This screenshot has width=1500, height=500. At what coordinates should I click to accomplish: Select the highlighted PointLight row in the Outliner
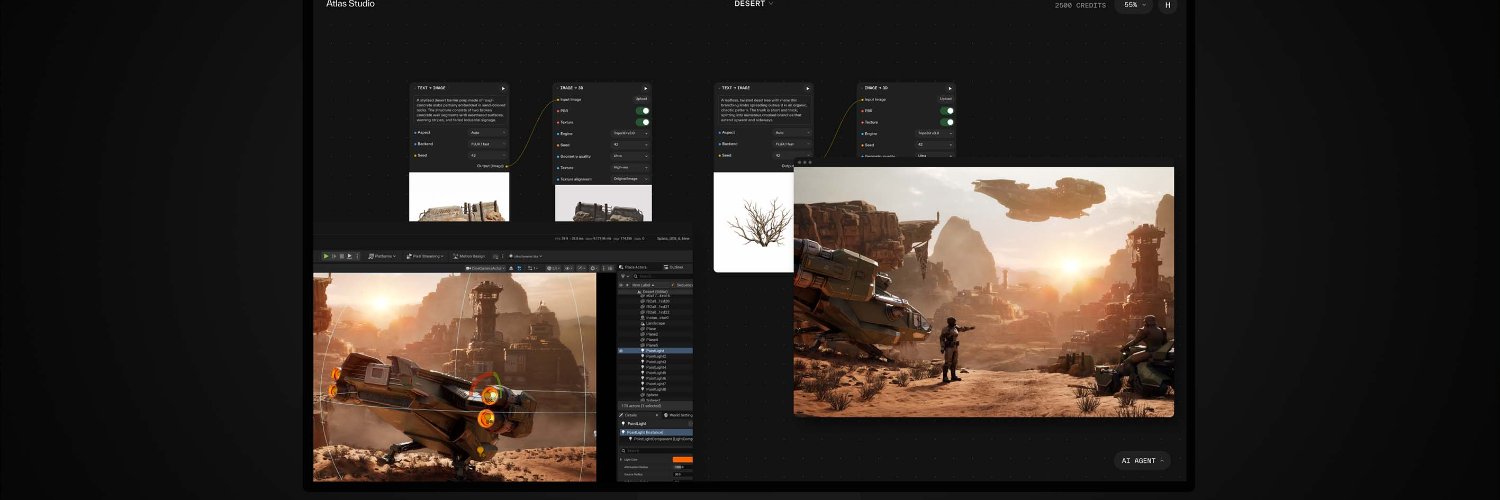(x=655, y=351)
